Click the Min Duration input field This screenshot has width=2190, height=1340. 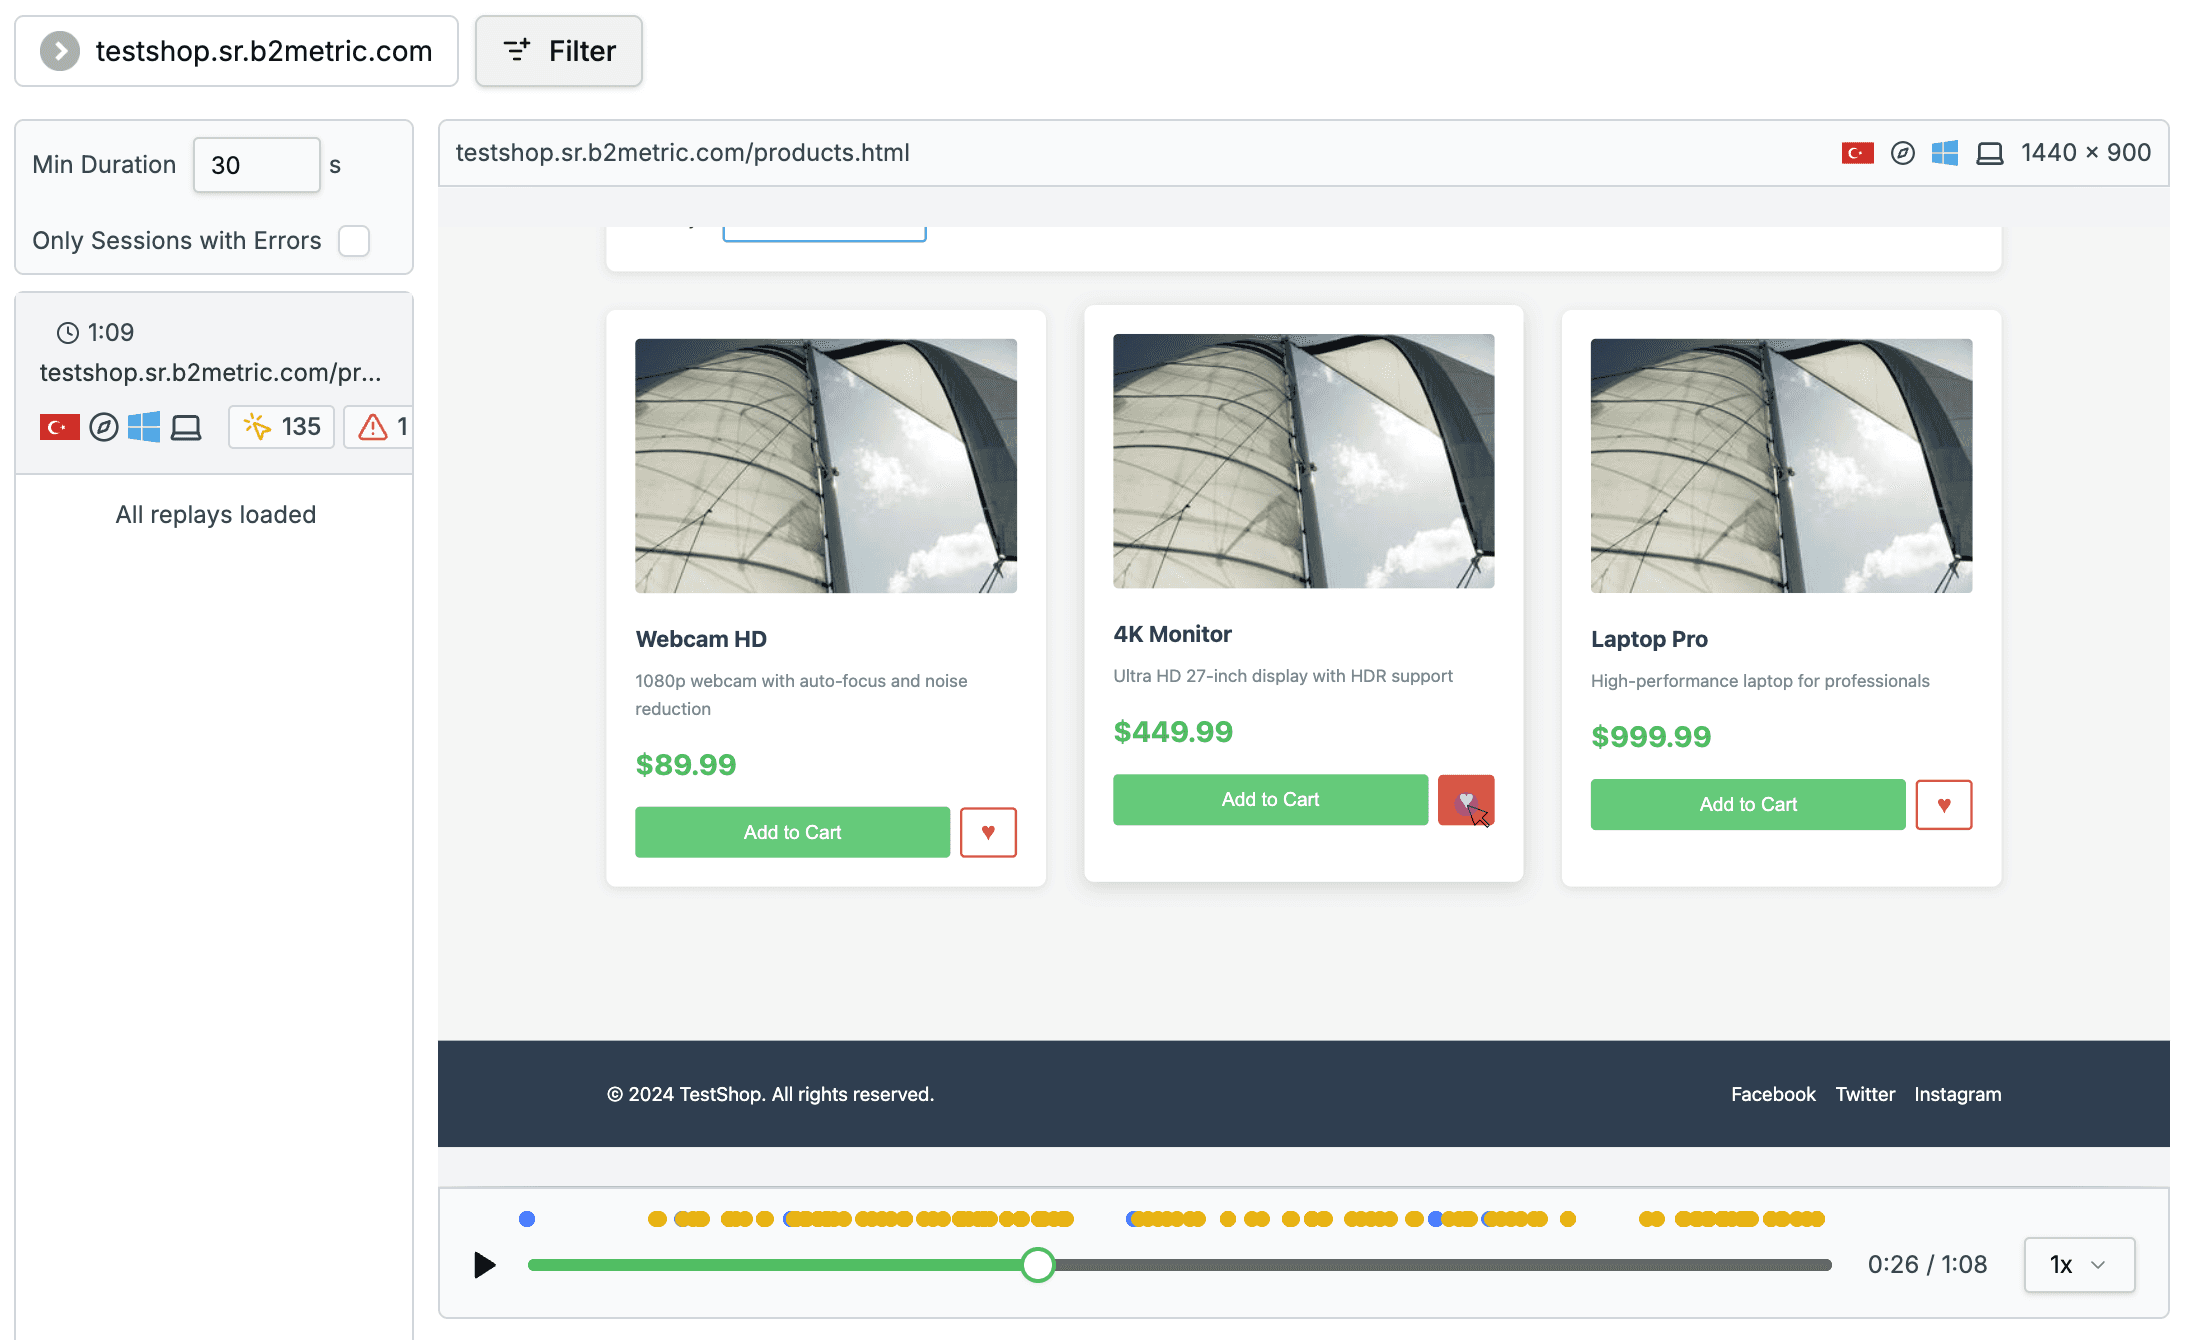click(256, 165)
